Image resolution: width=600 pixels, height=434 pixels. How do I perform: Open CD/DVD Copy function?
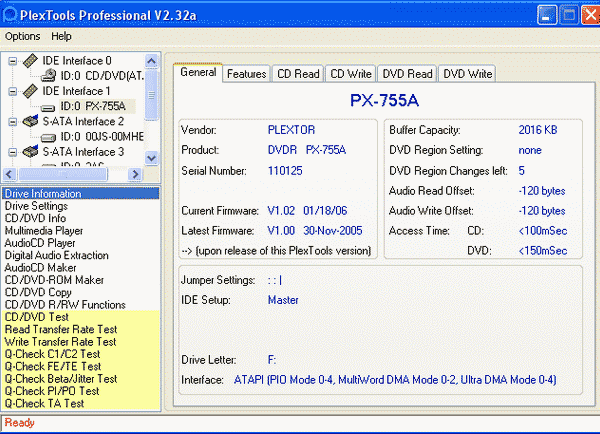[81, 292]
